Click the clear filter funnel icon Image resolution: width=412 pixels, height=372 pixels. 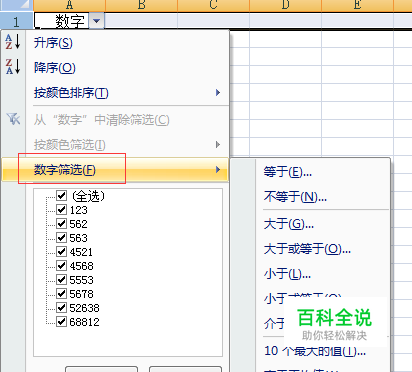13,119
